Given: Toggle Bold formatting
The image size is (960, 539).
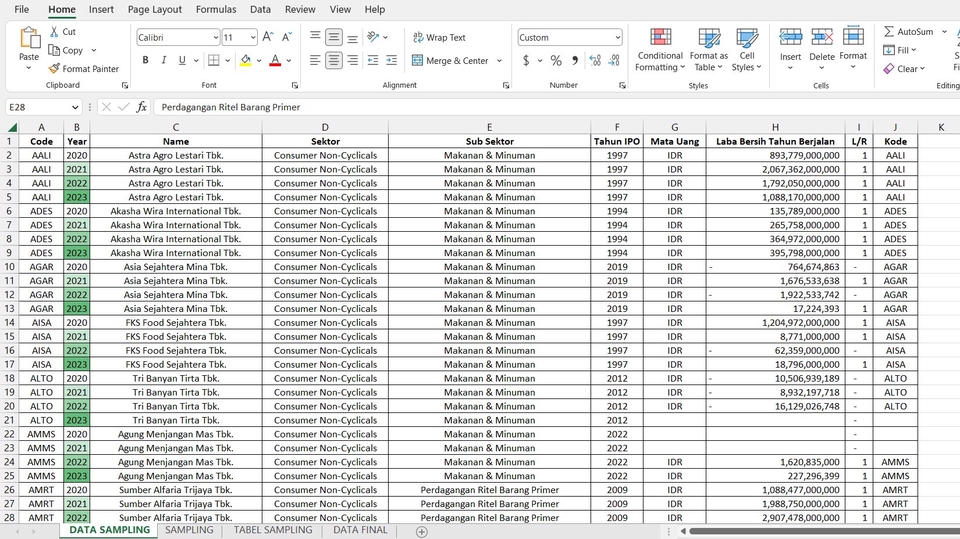Looking at the screenshot, I should 145,60.
